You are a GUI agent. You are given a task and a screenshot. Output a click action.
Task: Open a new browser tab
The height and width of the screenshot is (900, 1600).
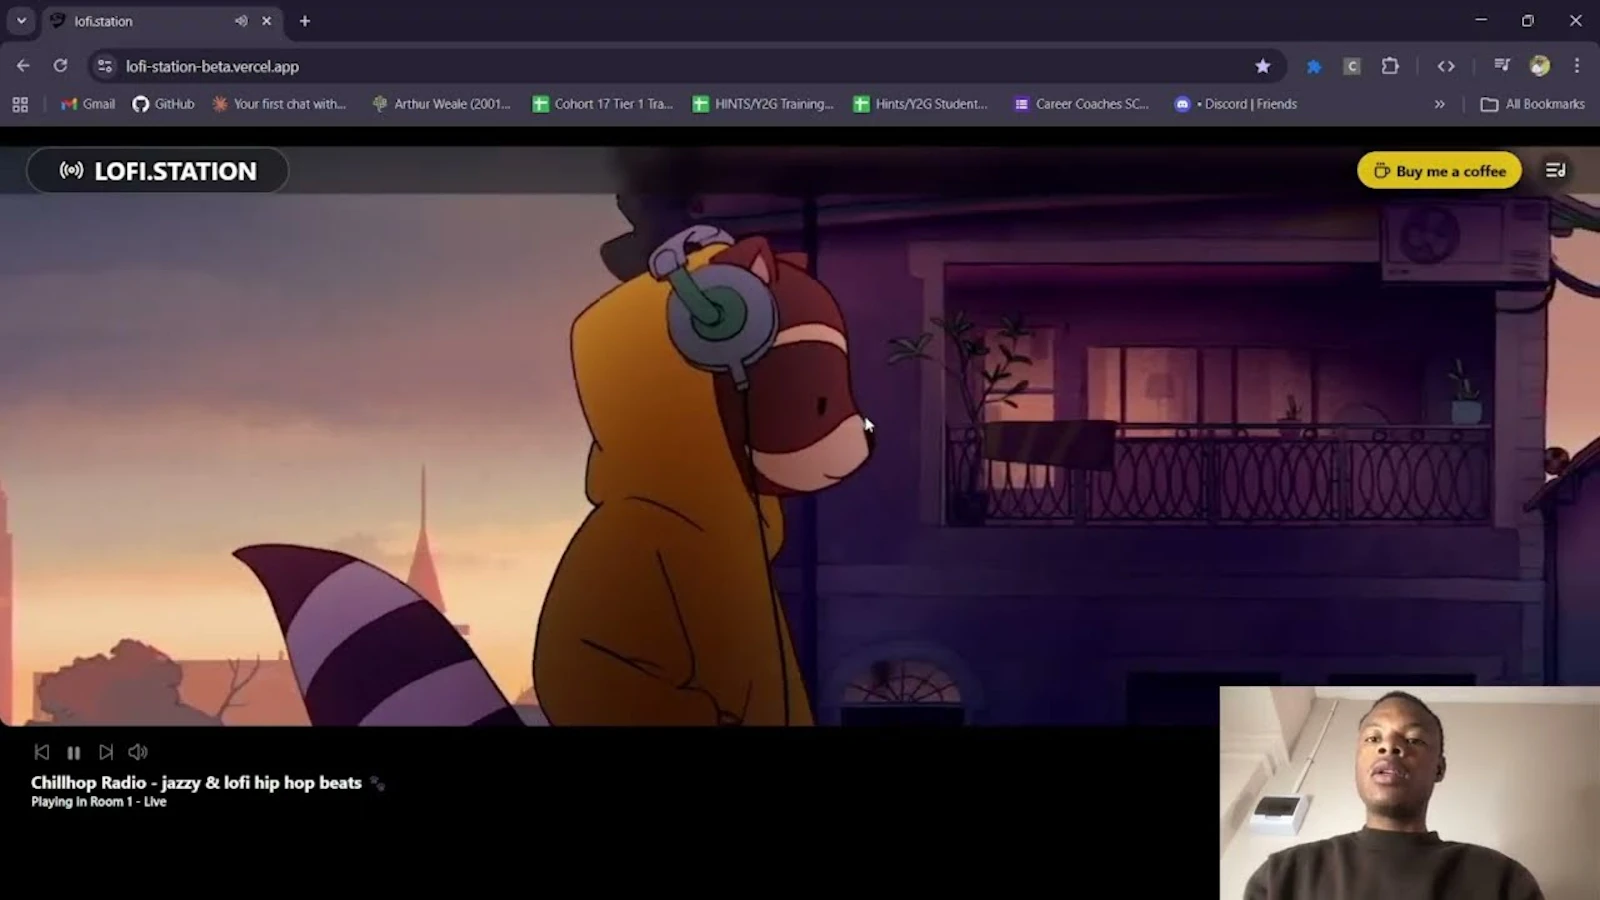click(305, 21)
